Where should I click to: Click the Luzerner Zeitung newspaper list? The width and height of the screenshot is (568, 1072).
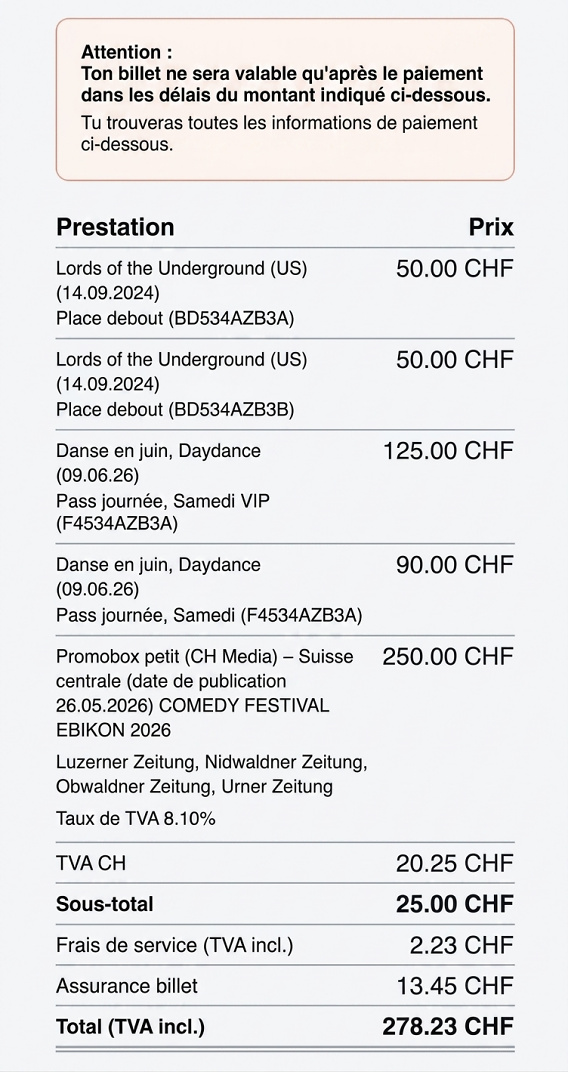coord(212,774)
